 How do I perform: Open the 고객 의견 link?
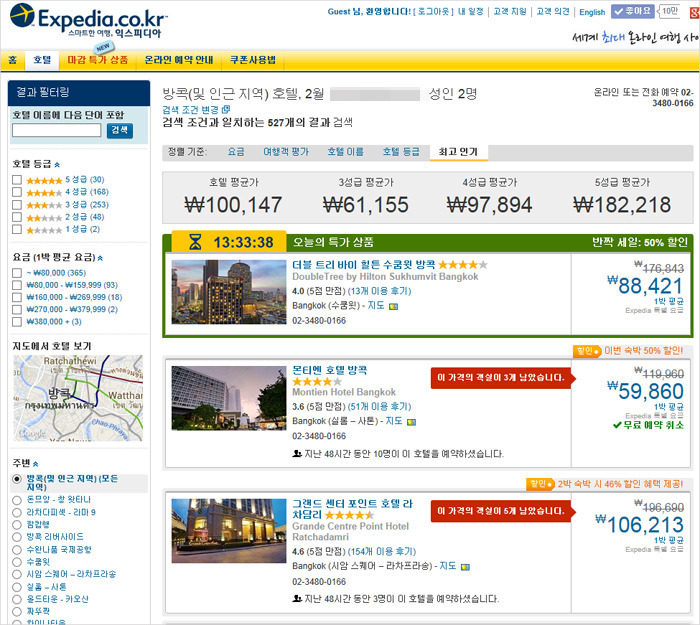point(553,12)
